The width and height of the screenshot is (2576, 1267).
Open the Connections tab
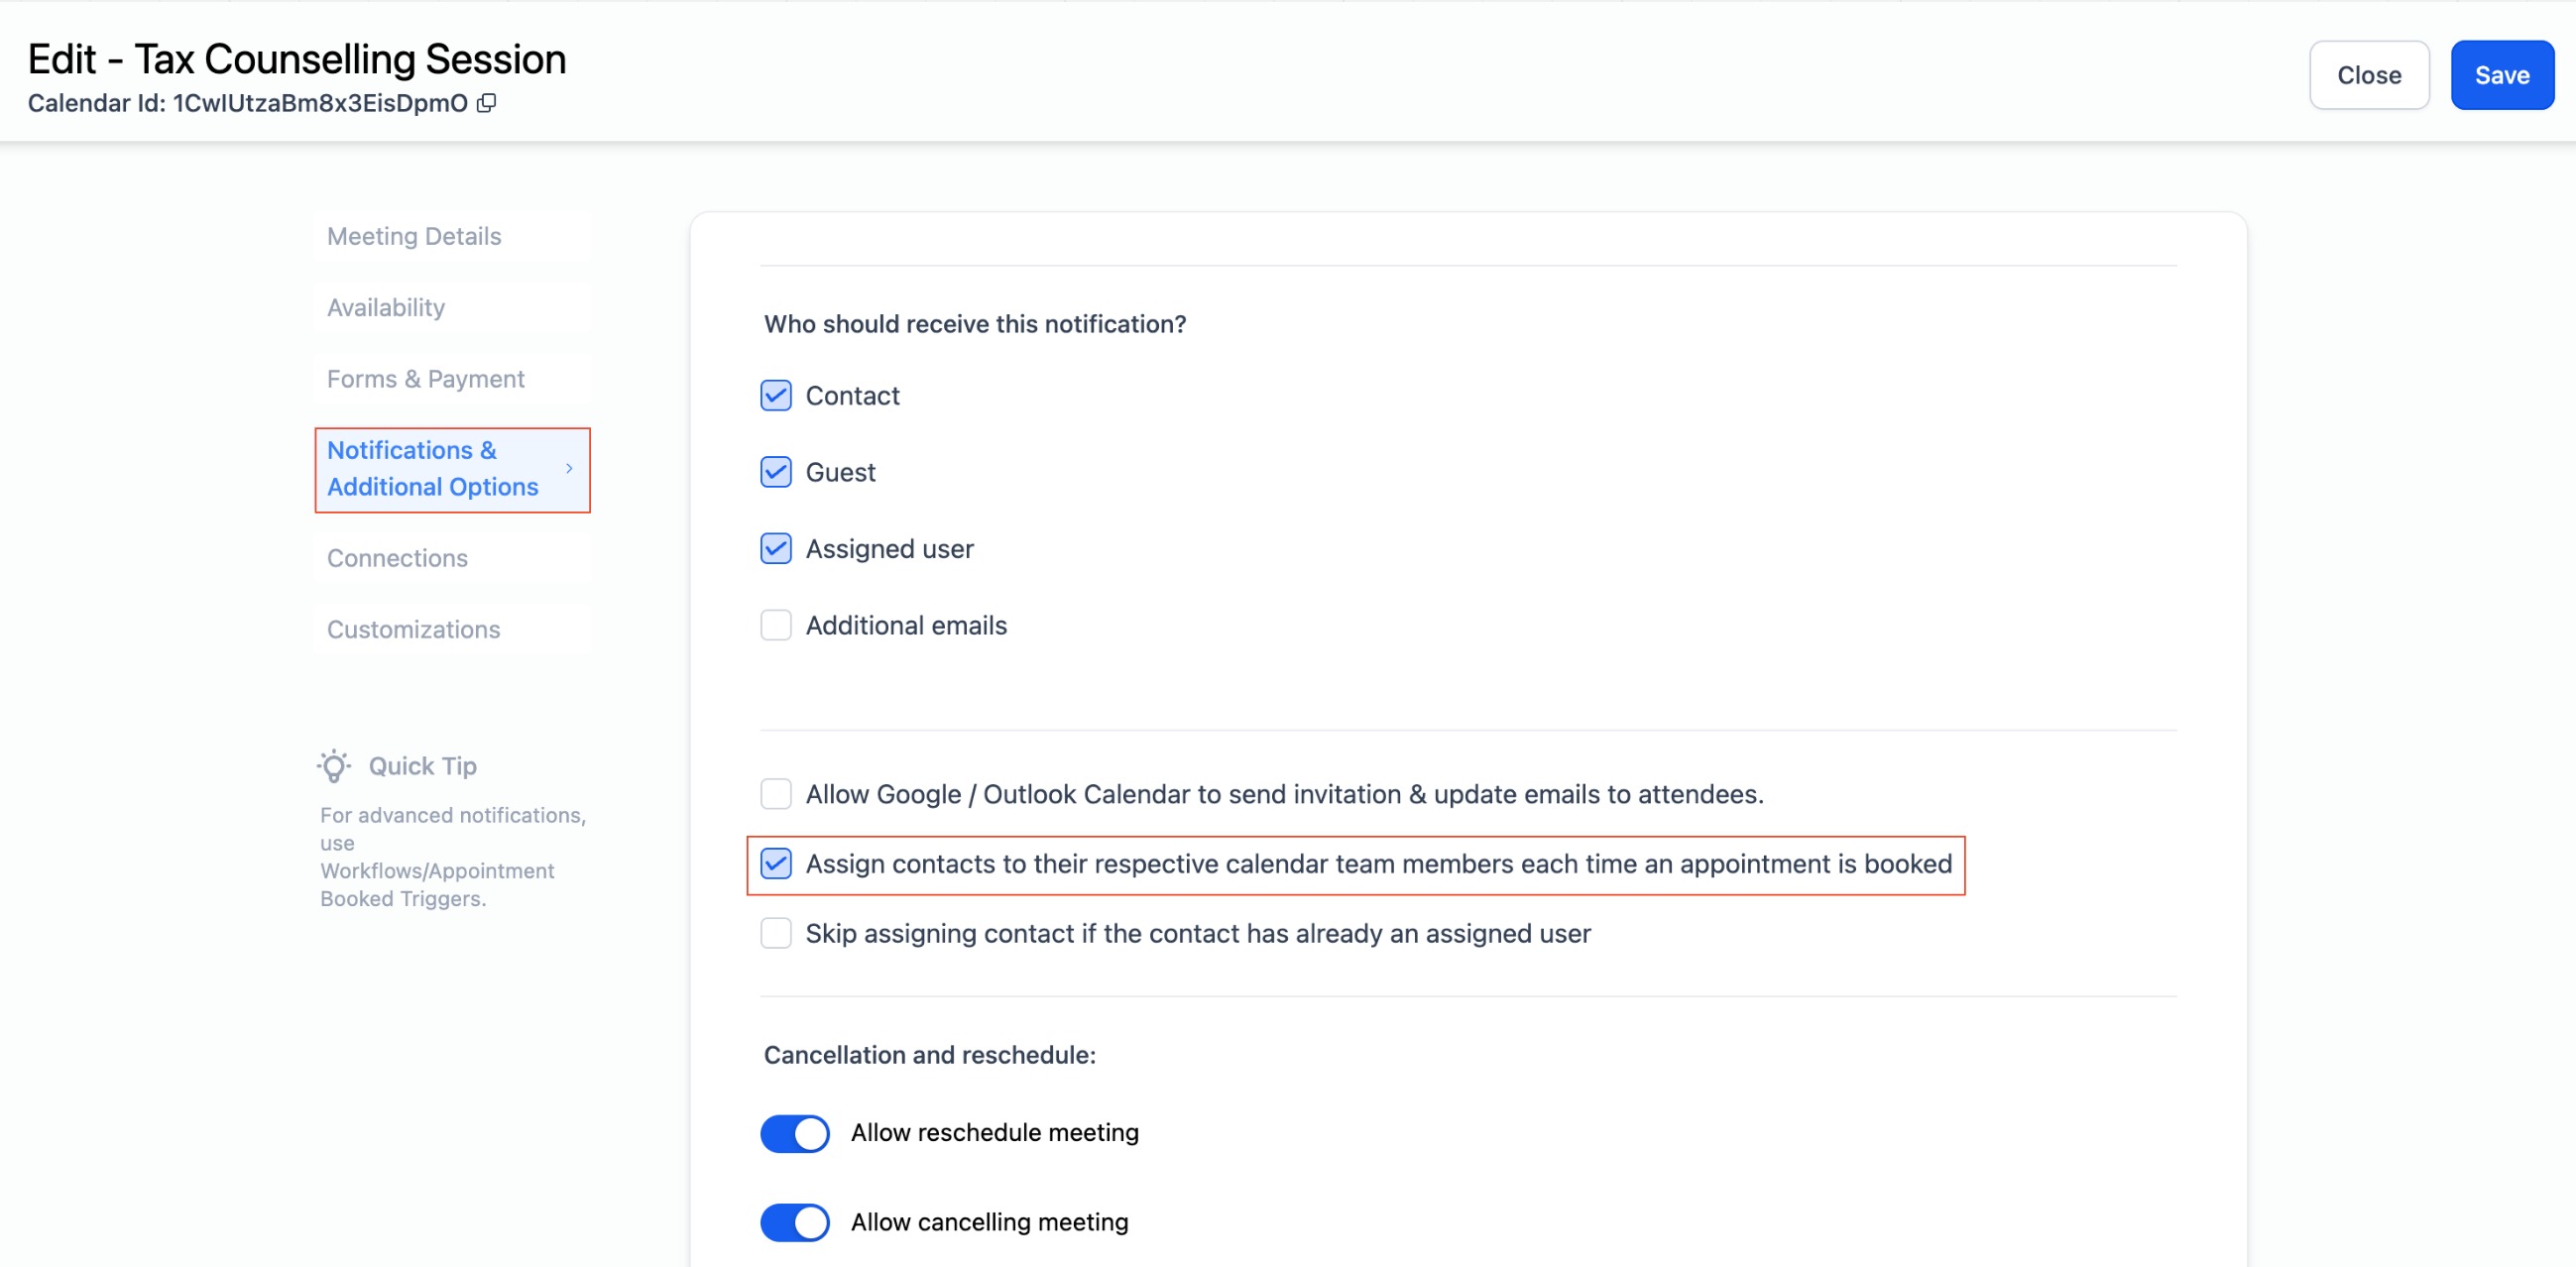click(x=397, y=558)
